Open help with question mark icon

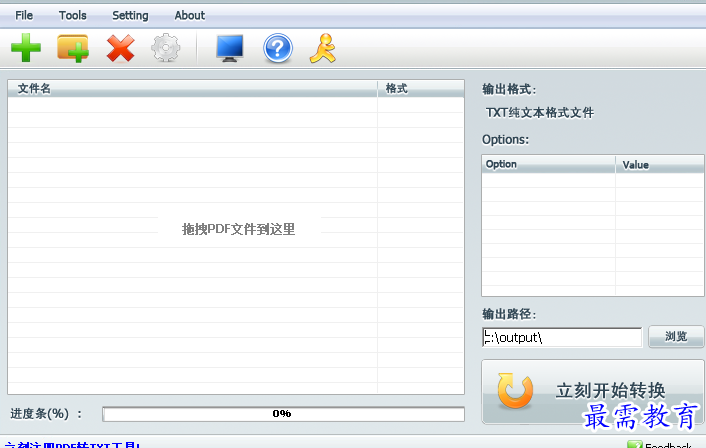click(x=278, y=48)
